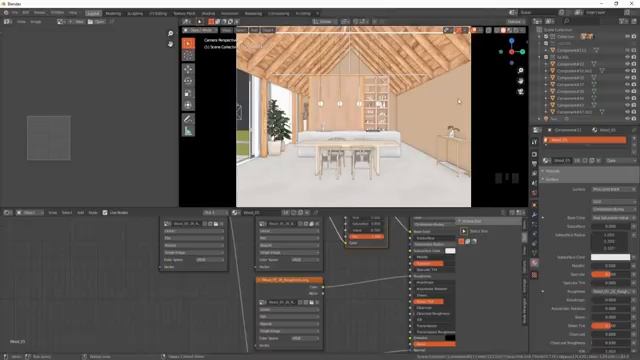Open the Object dropdown in node editor header

[30, 213]
